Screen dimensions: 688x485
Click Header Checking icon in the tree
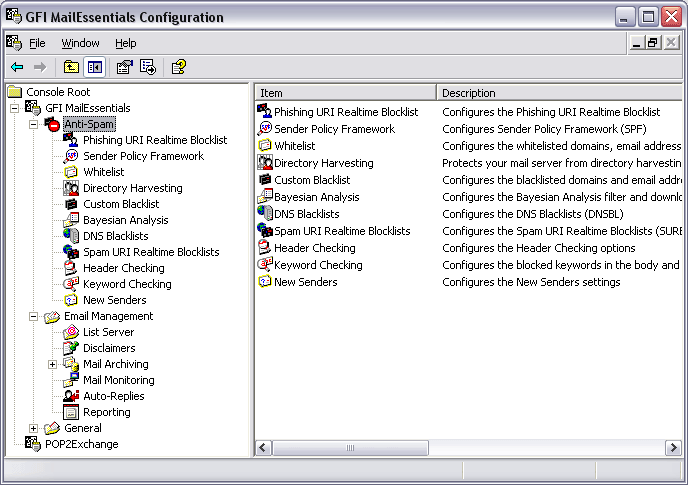click(71, 268)
